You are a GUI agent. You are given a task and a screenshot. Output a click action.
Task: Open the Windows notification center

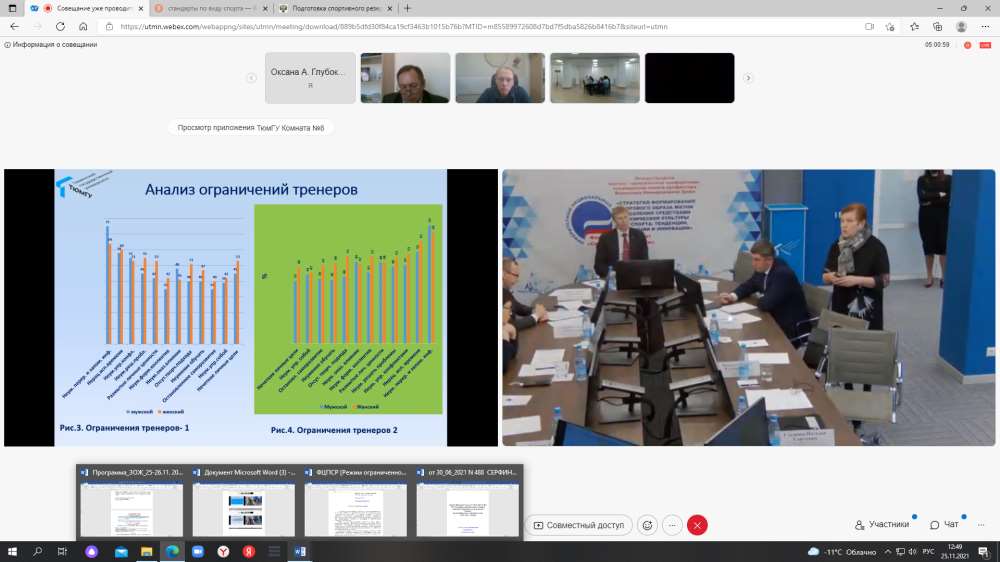click(x=984, y=552)
